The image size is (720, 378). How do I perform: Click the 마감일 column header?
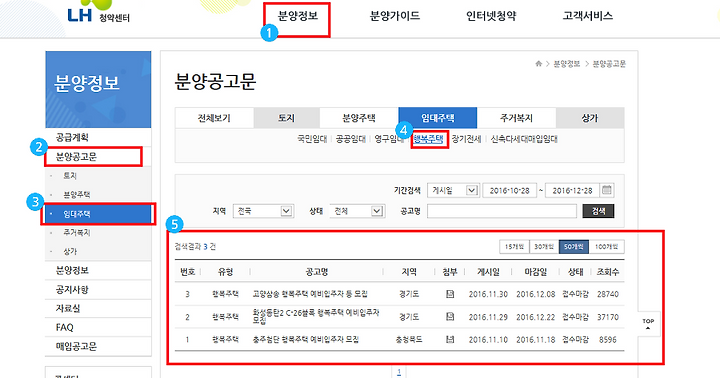point(535,272)
